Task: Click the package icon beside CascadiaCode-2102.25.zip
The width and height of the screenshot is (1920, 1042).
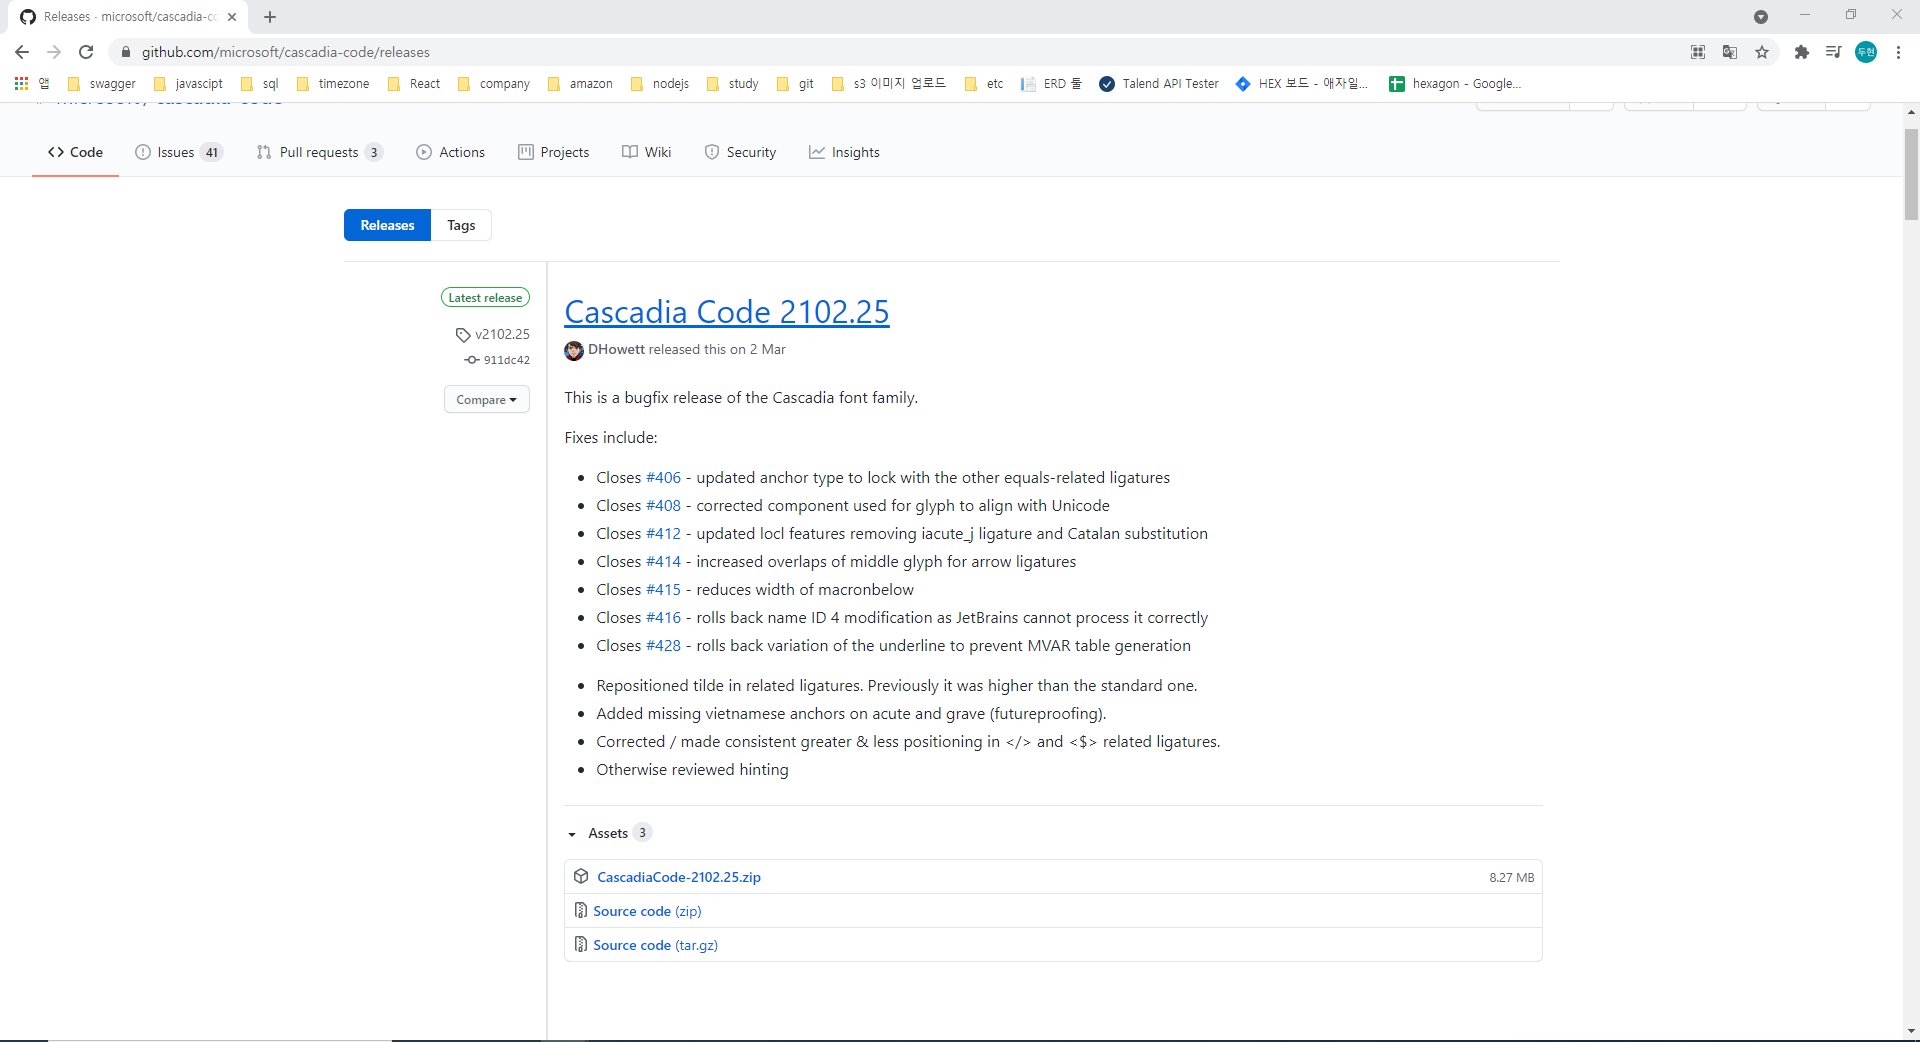Action: pyautogui.click(x=581, y=877)
